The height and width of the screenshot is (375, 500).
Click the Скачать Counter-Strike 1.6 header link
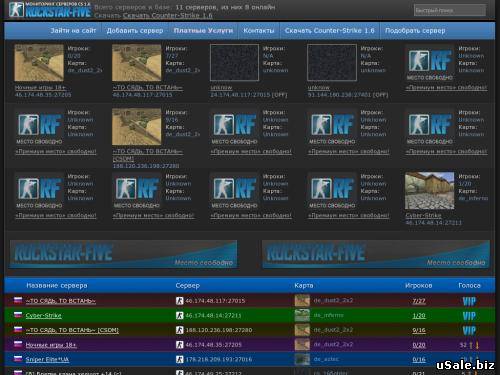click(168, 15)
